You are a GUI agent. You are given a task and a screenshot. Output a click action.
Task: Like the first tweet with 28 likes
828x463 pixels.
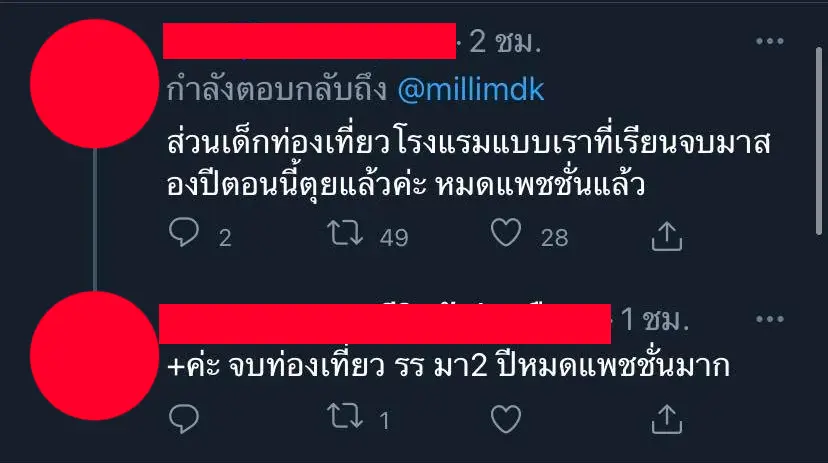pos(506,233)
